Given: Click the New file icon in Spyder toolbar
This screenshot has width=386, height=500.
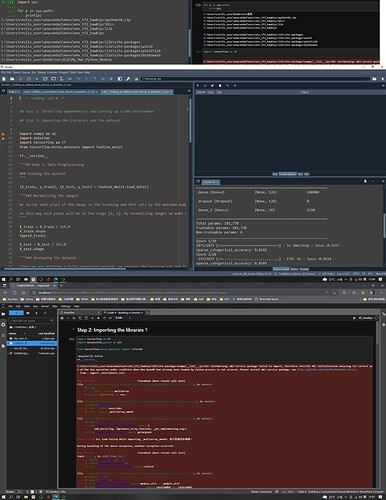Looking at the screenshot, I should (x=4, y=79).
